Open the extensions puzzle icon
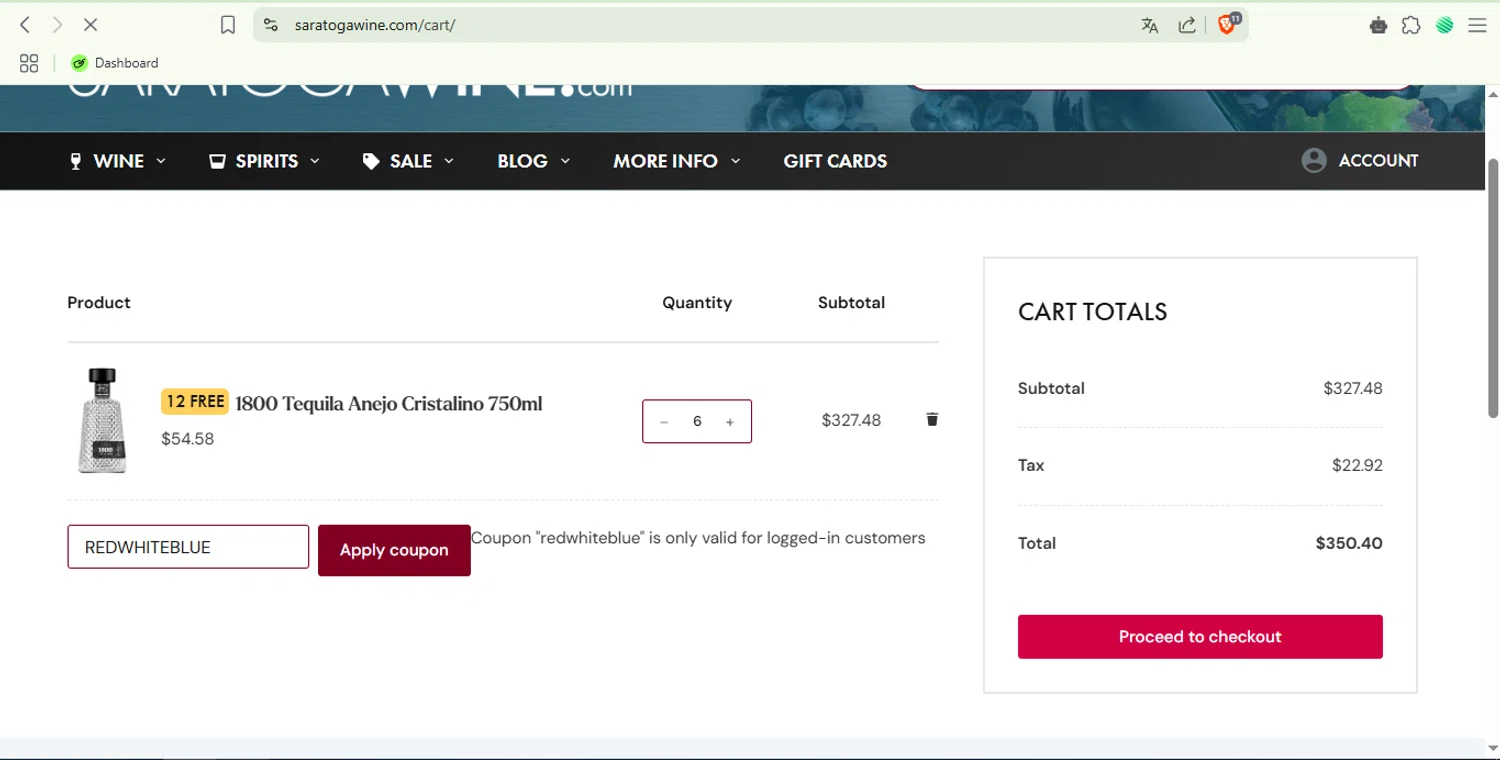 coord(1411,25)
